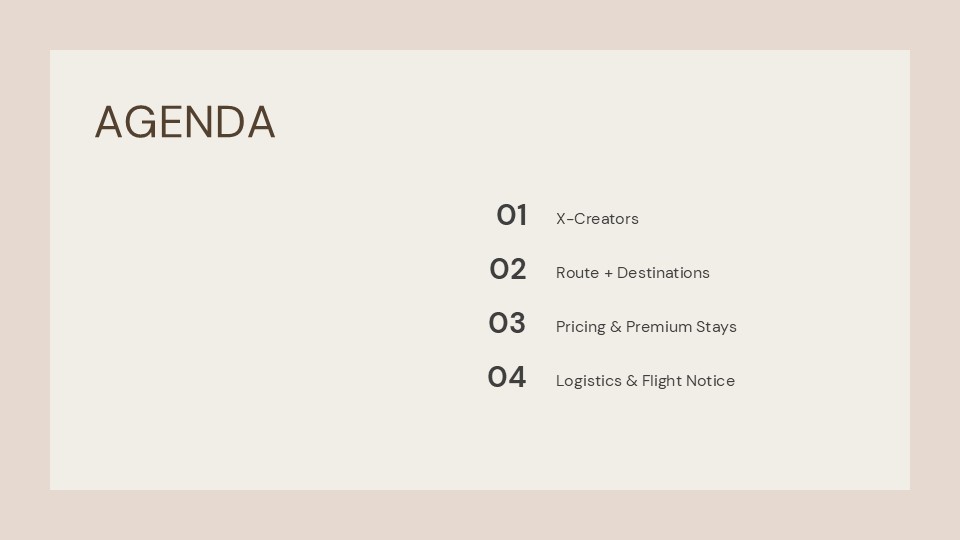The image size is (960, 540).
Task: Click the AGENDA title text
Action: [x=185, y=123]
